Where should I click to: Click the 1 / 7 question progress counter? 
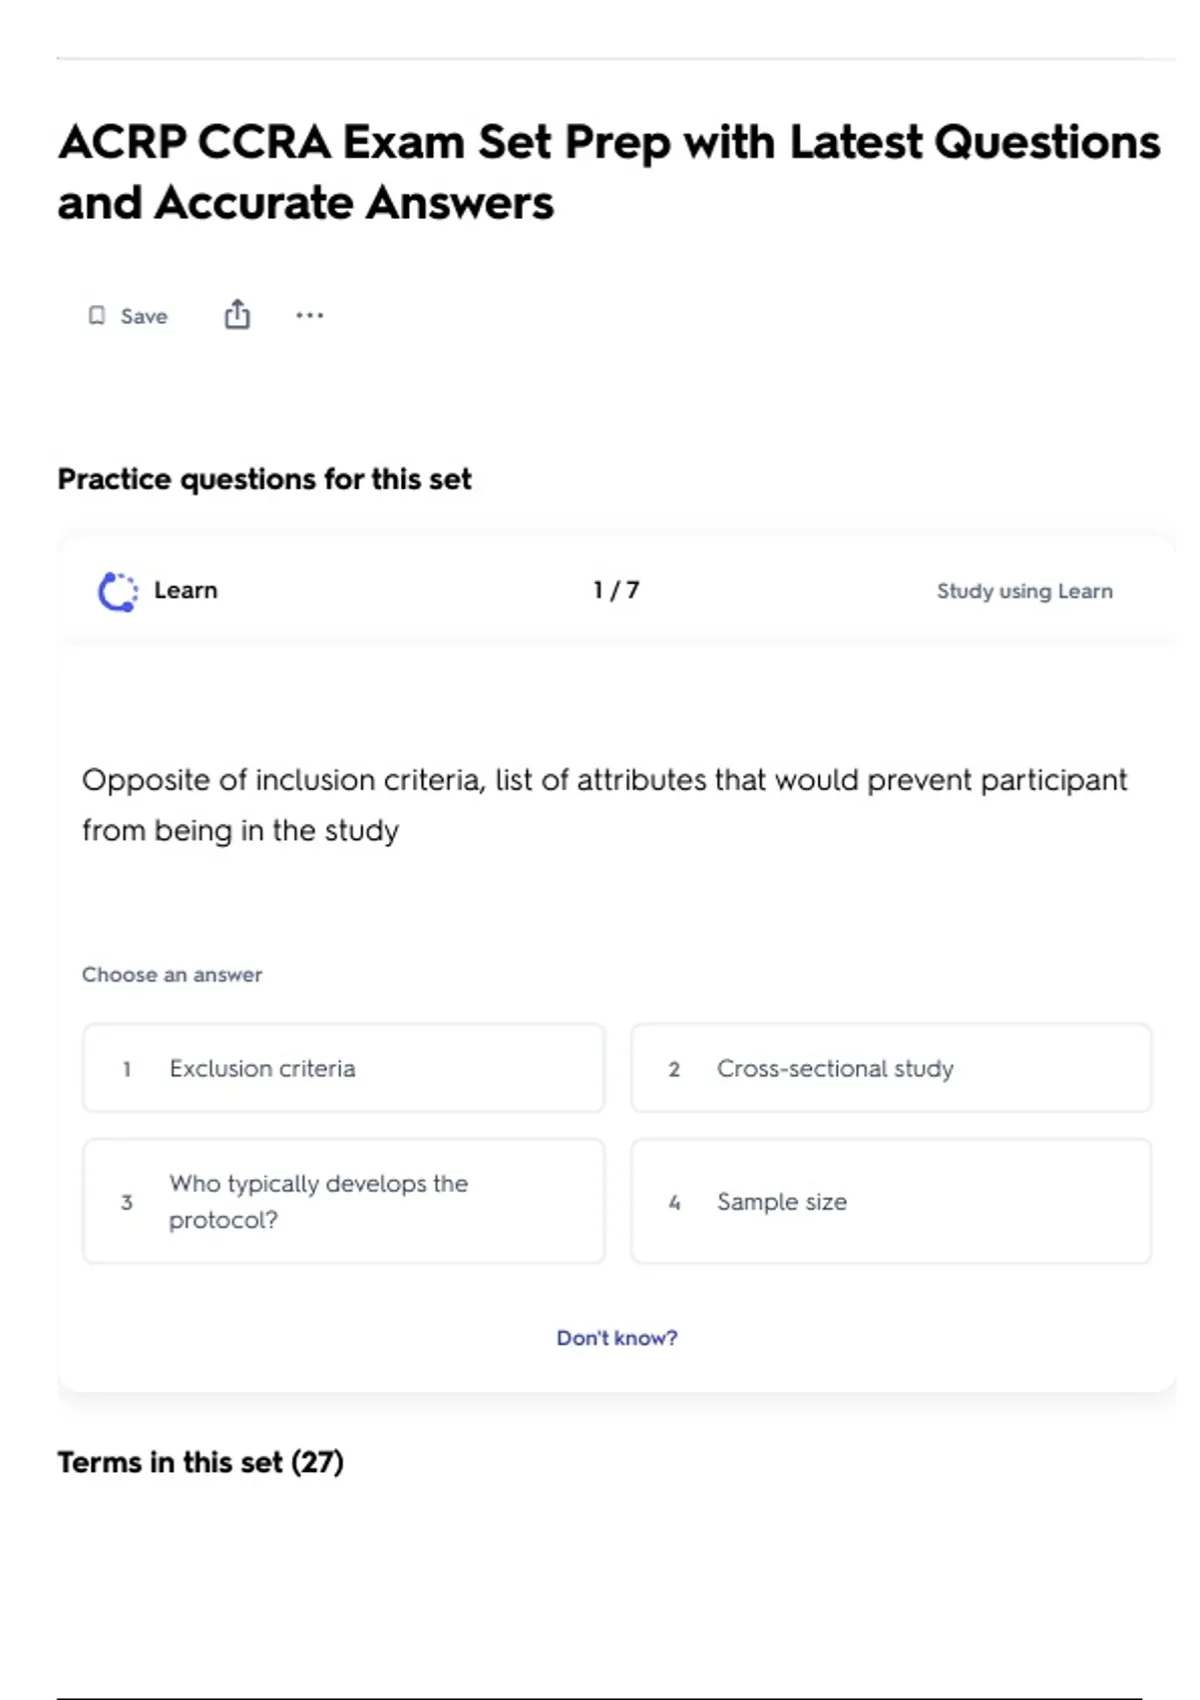[616, 590]
